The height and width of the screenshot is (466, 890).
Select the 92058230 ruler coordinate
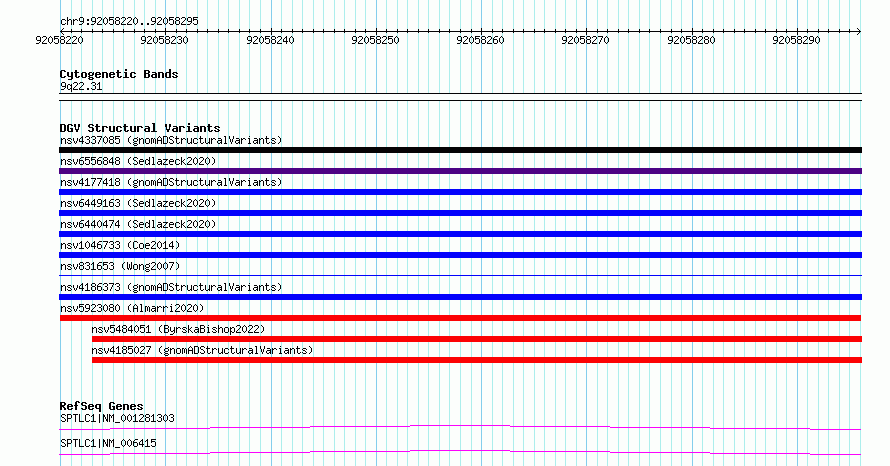pos(164,40)
